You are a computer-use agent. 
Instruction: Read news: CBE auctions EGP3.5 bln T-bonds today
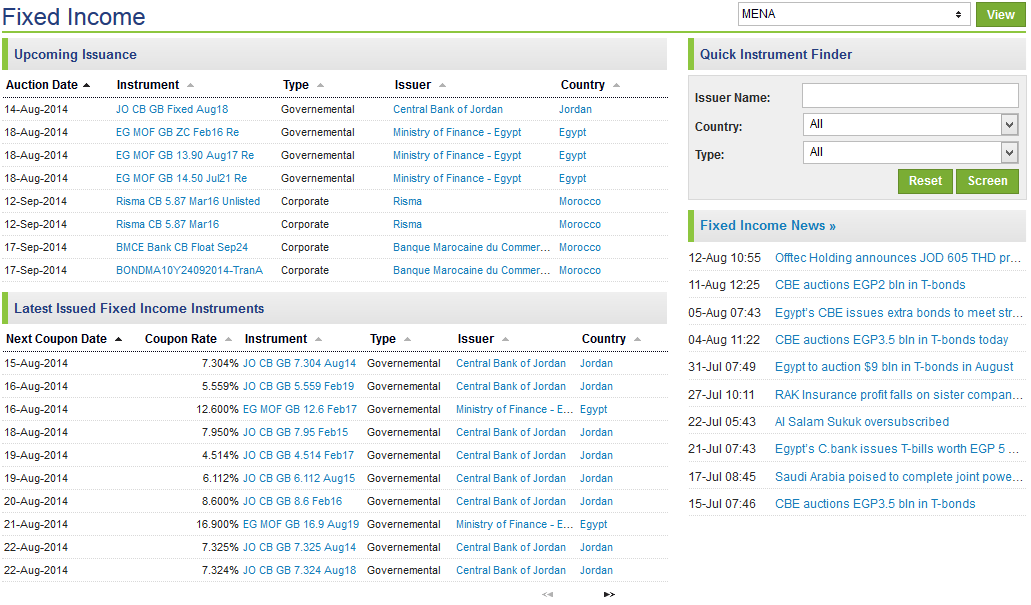click(x=892, y=340)
